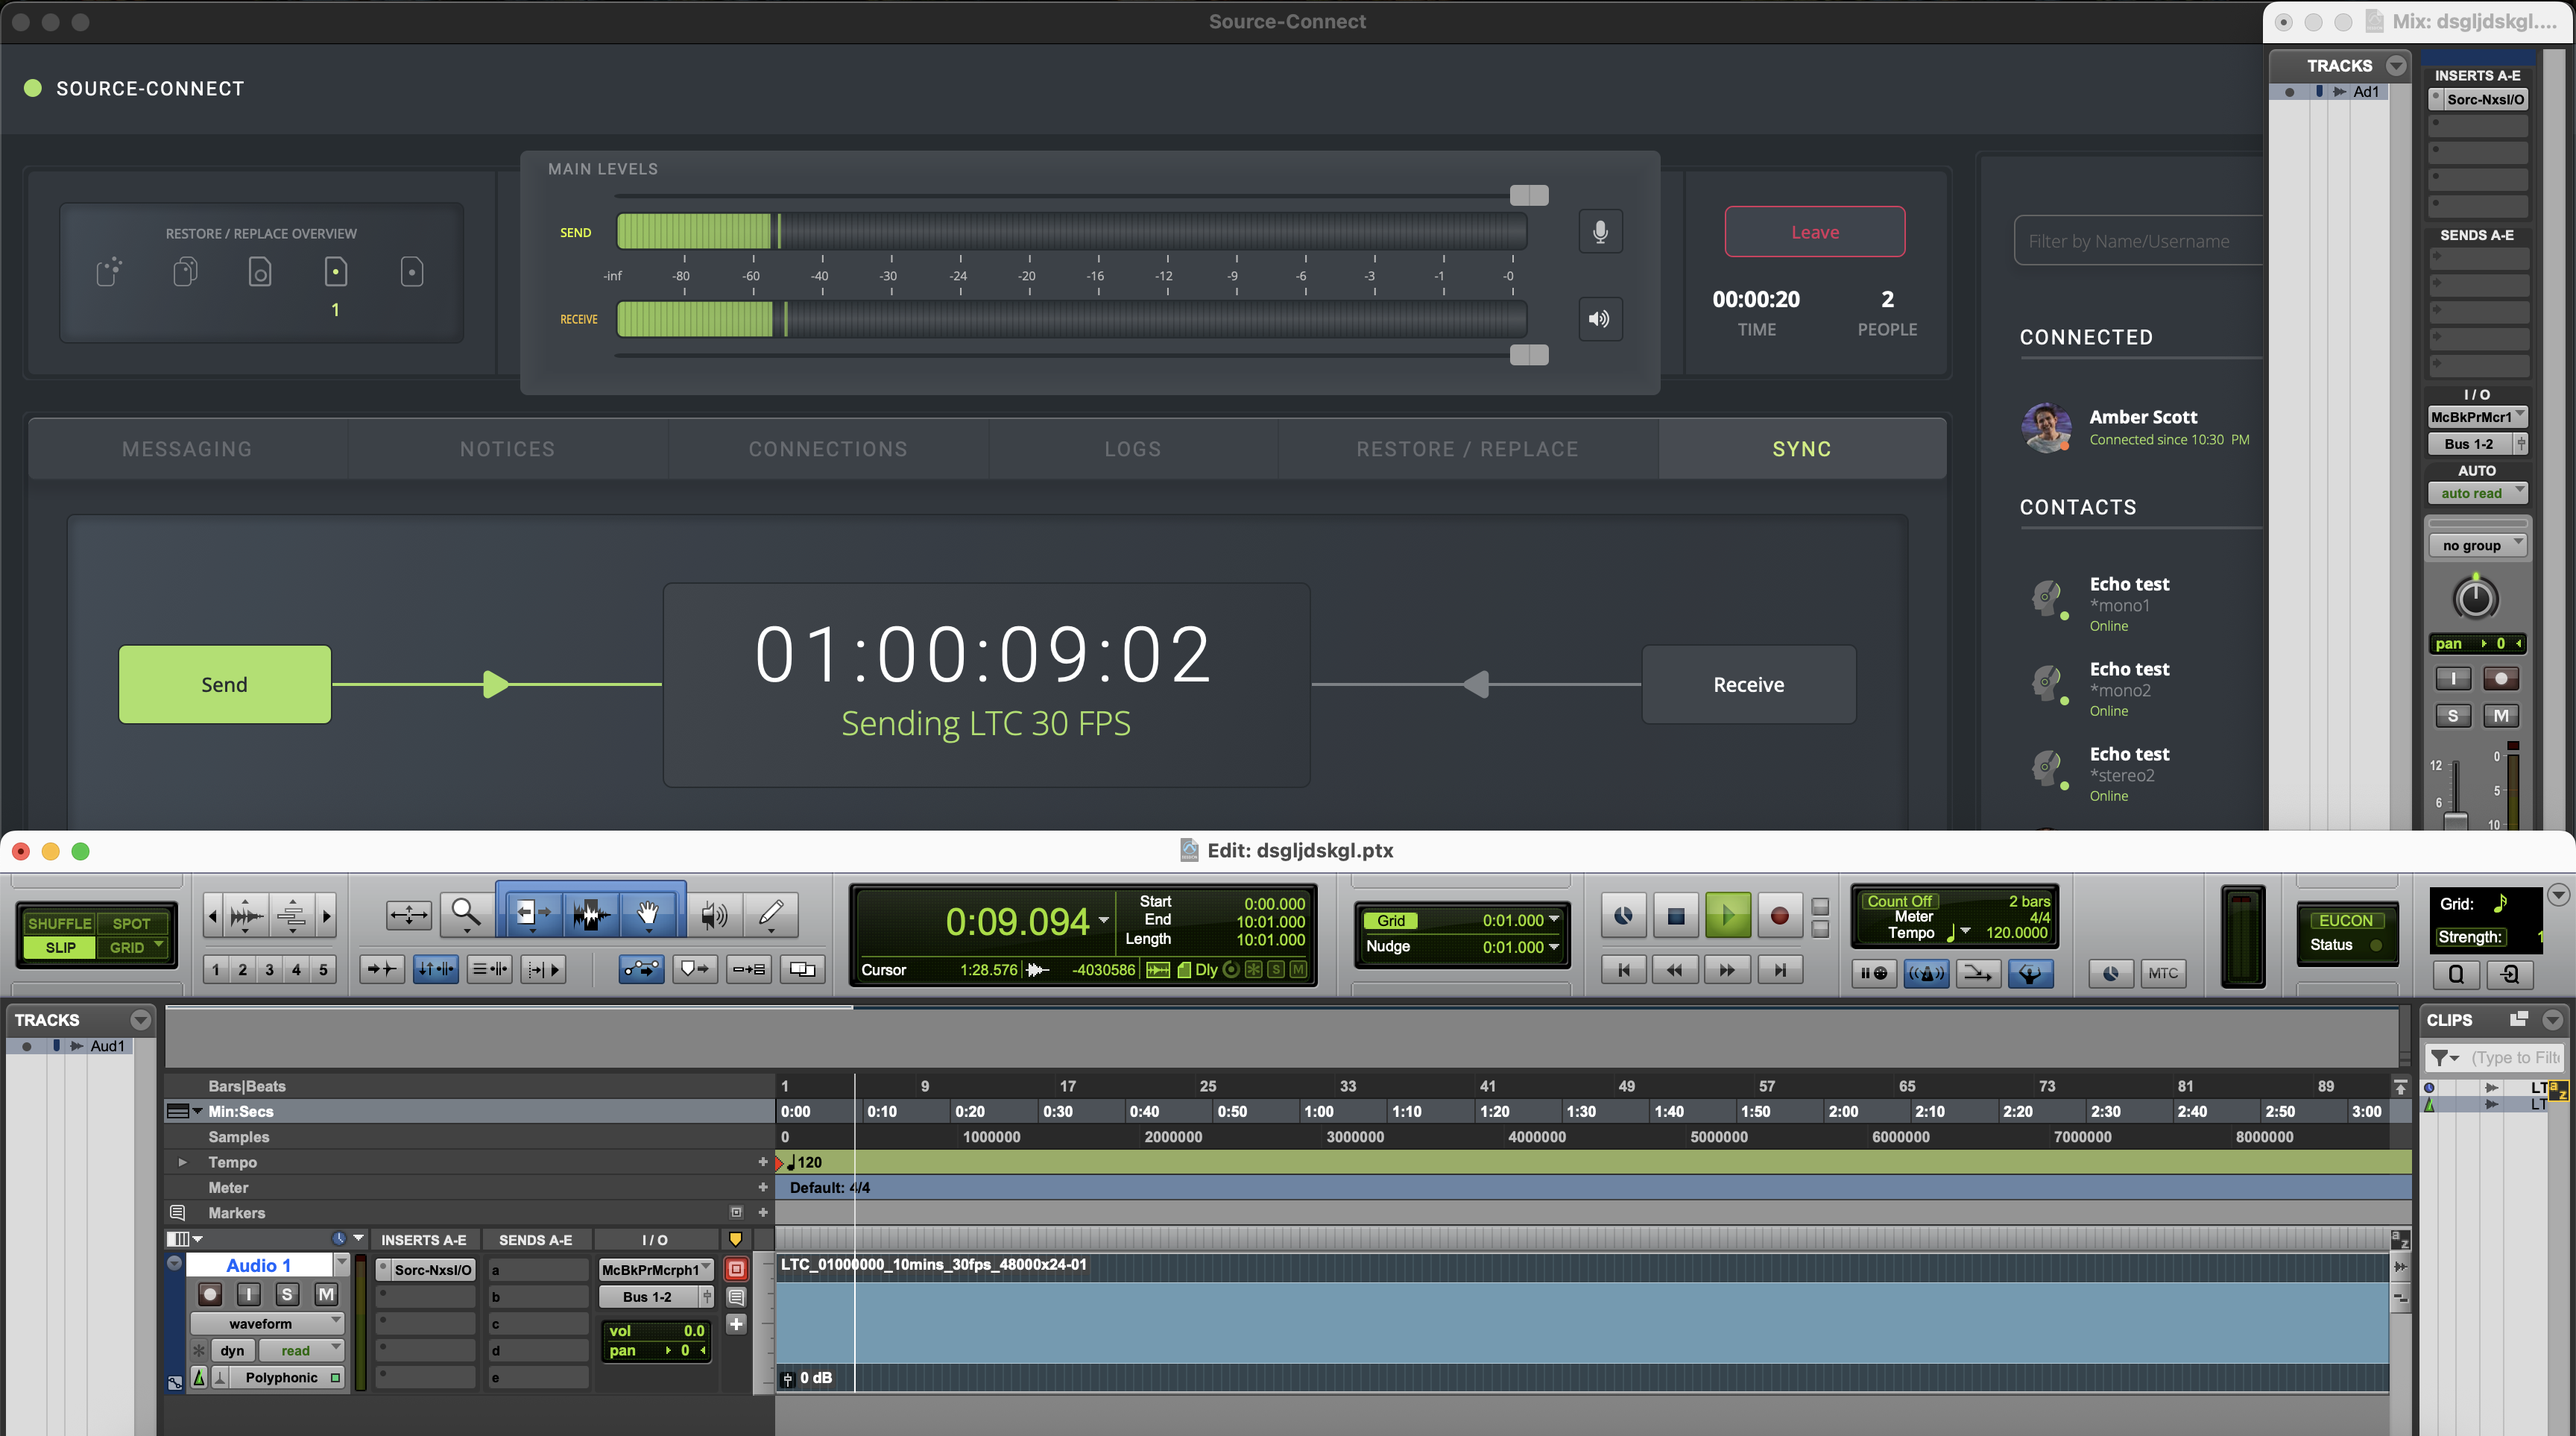
Task: Select the Pencil tool
Action: click(x=770, y=913)
